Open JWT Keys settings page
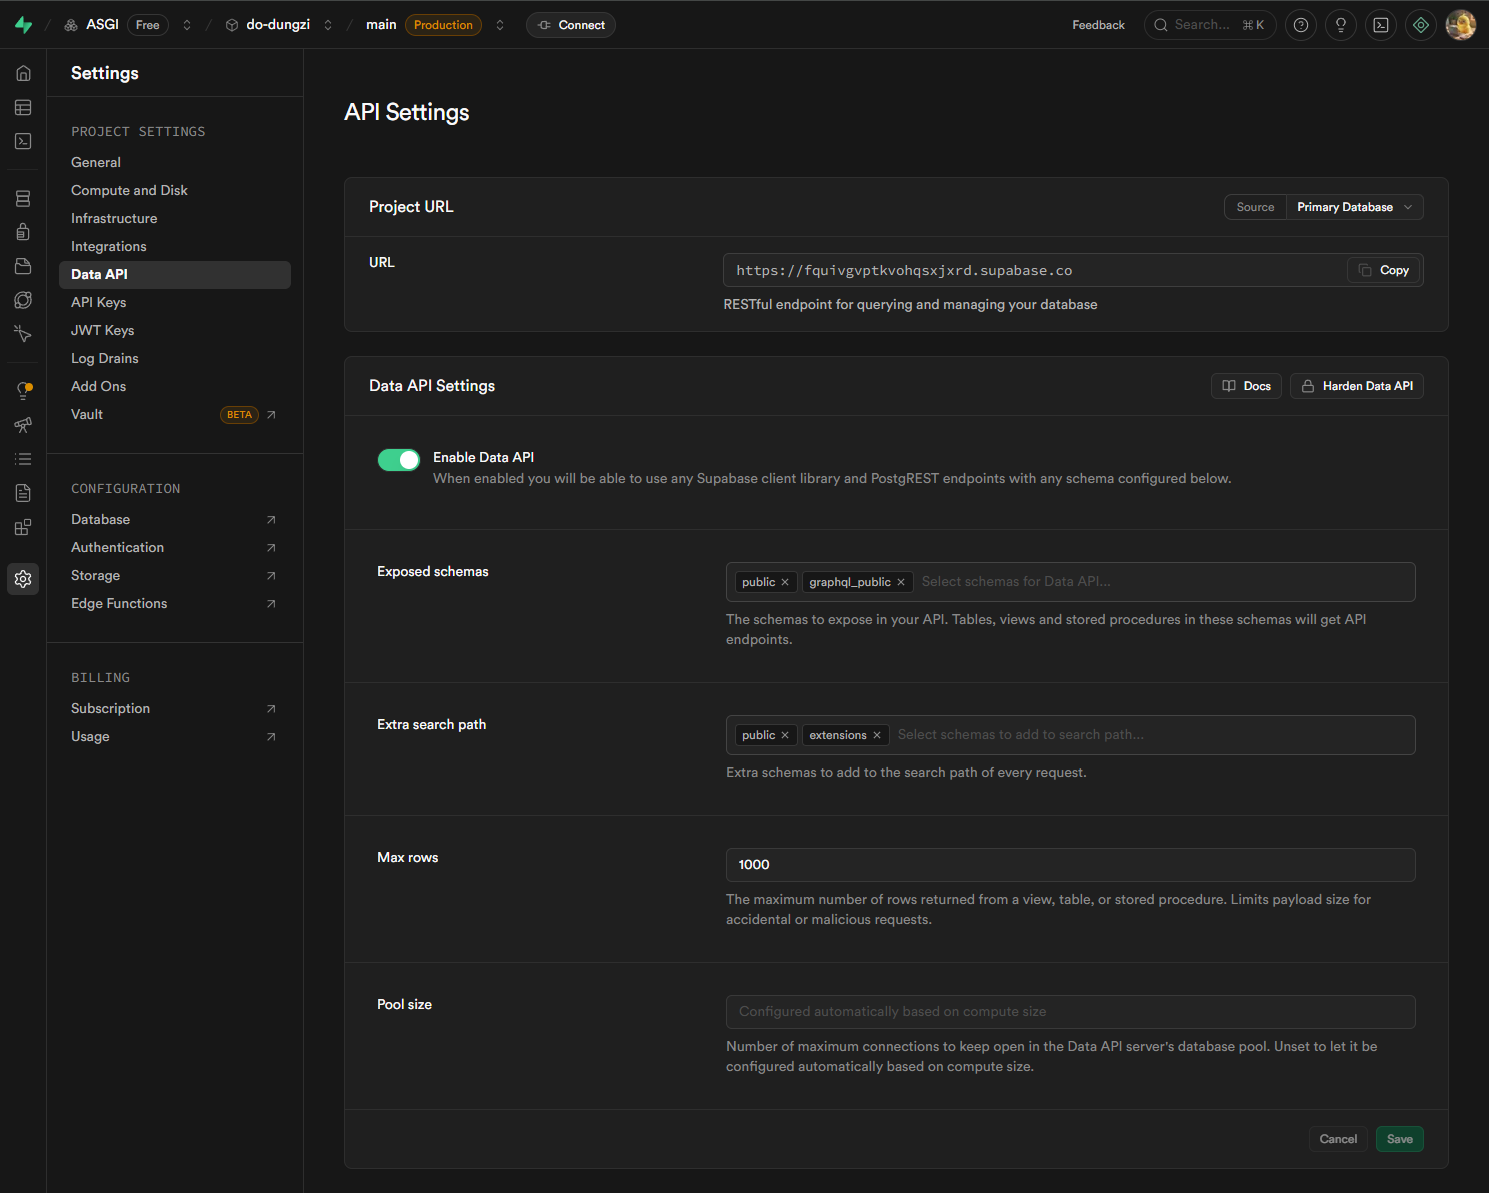Viewport: 1489px width, 1193px height. [102, 330]
